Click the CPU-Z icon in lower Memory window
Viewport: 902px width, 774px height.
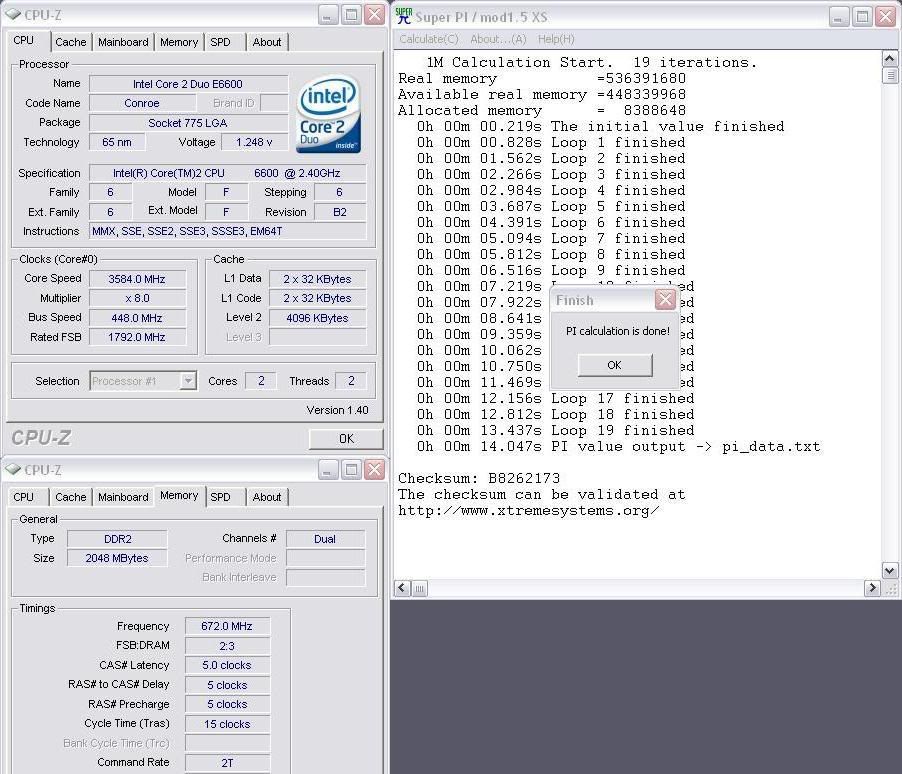click(13, 470)
